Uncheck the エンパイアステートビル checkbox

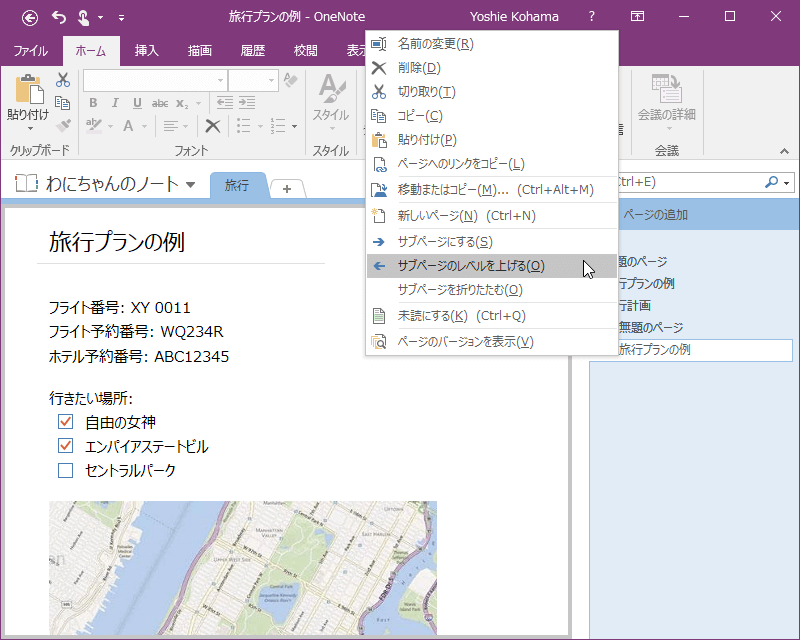click(x=66, y=446)
